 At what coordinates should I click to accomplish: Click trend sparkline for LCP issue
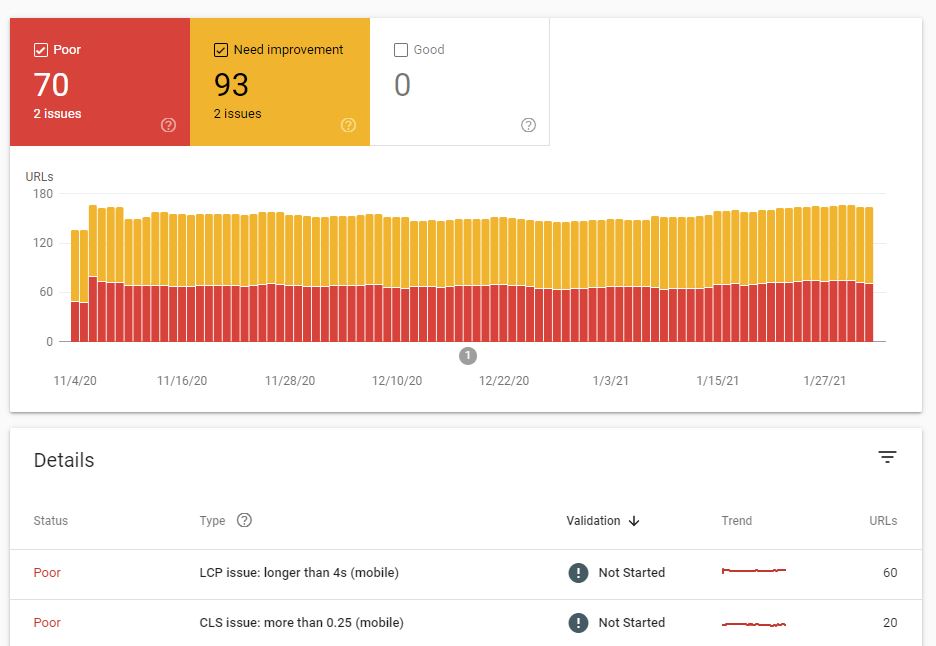pos(754,571)
